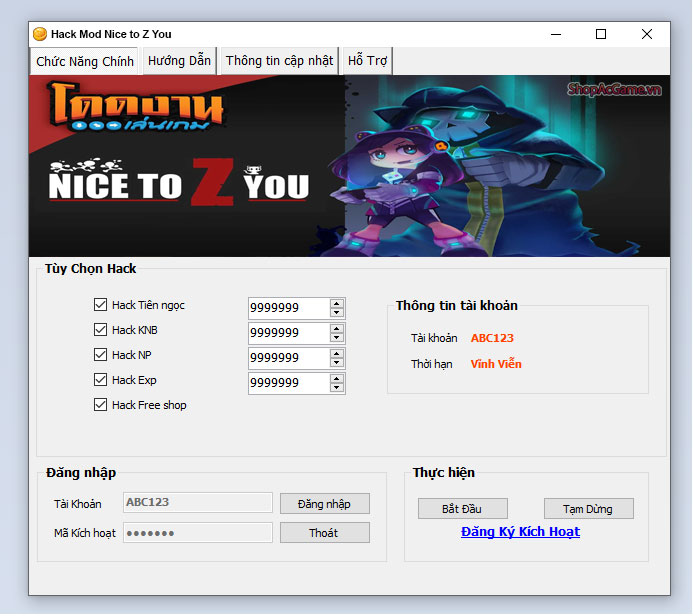This screenshot has width=693, height=616.
Task: Maximize the Hack Mod window
Action: [x=601, y=34]
